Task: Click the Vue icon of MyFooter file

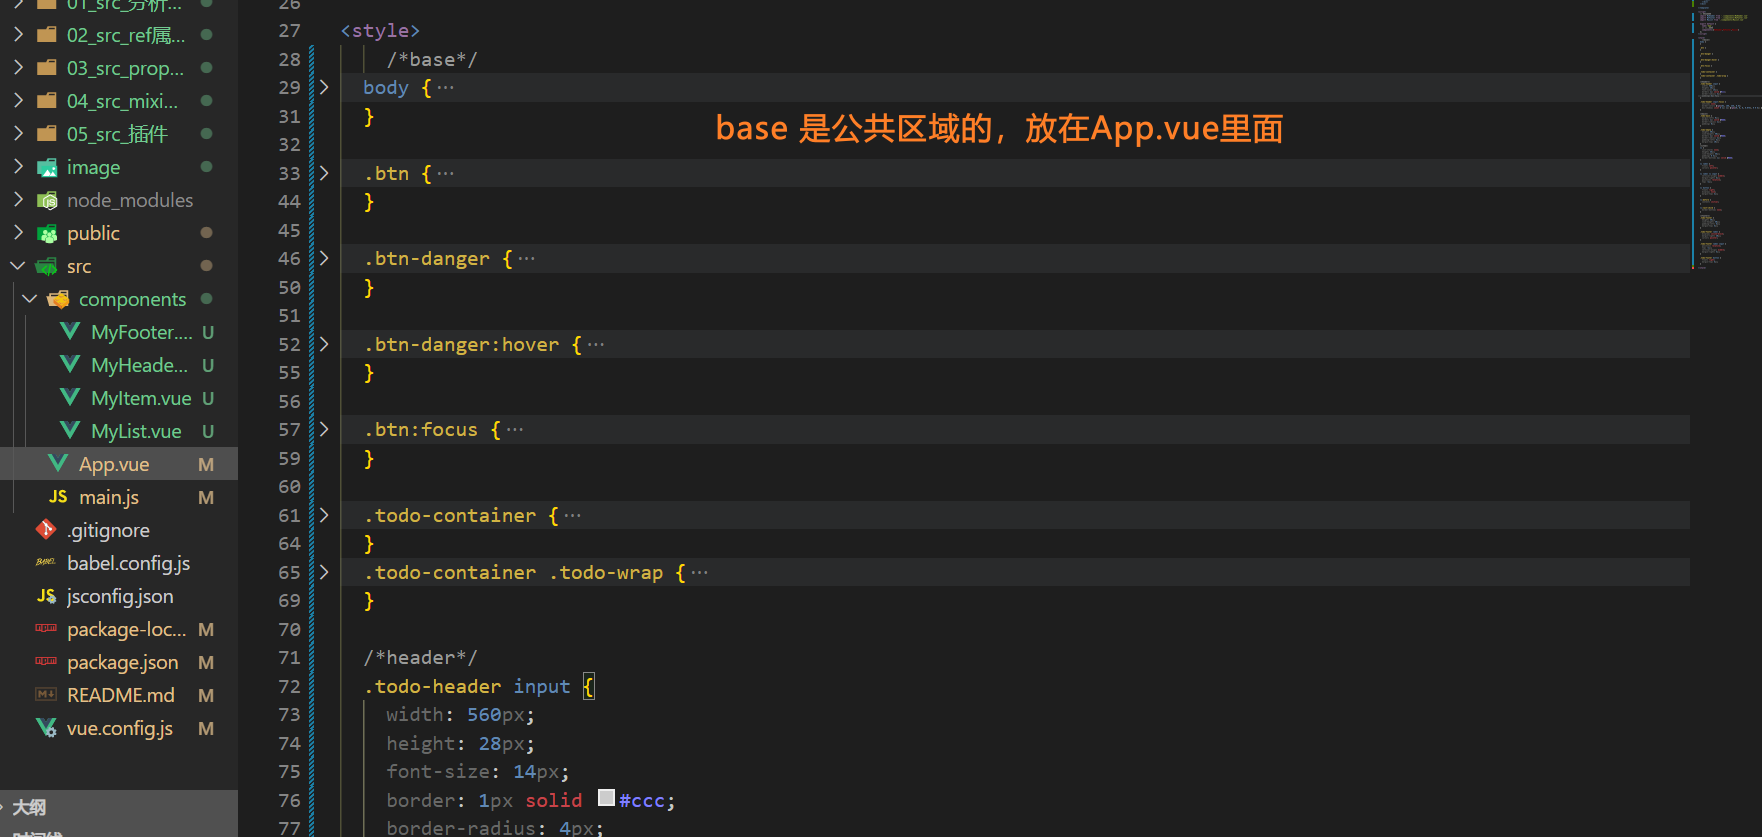Action: (x=70, y=331)
